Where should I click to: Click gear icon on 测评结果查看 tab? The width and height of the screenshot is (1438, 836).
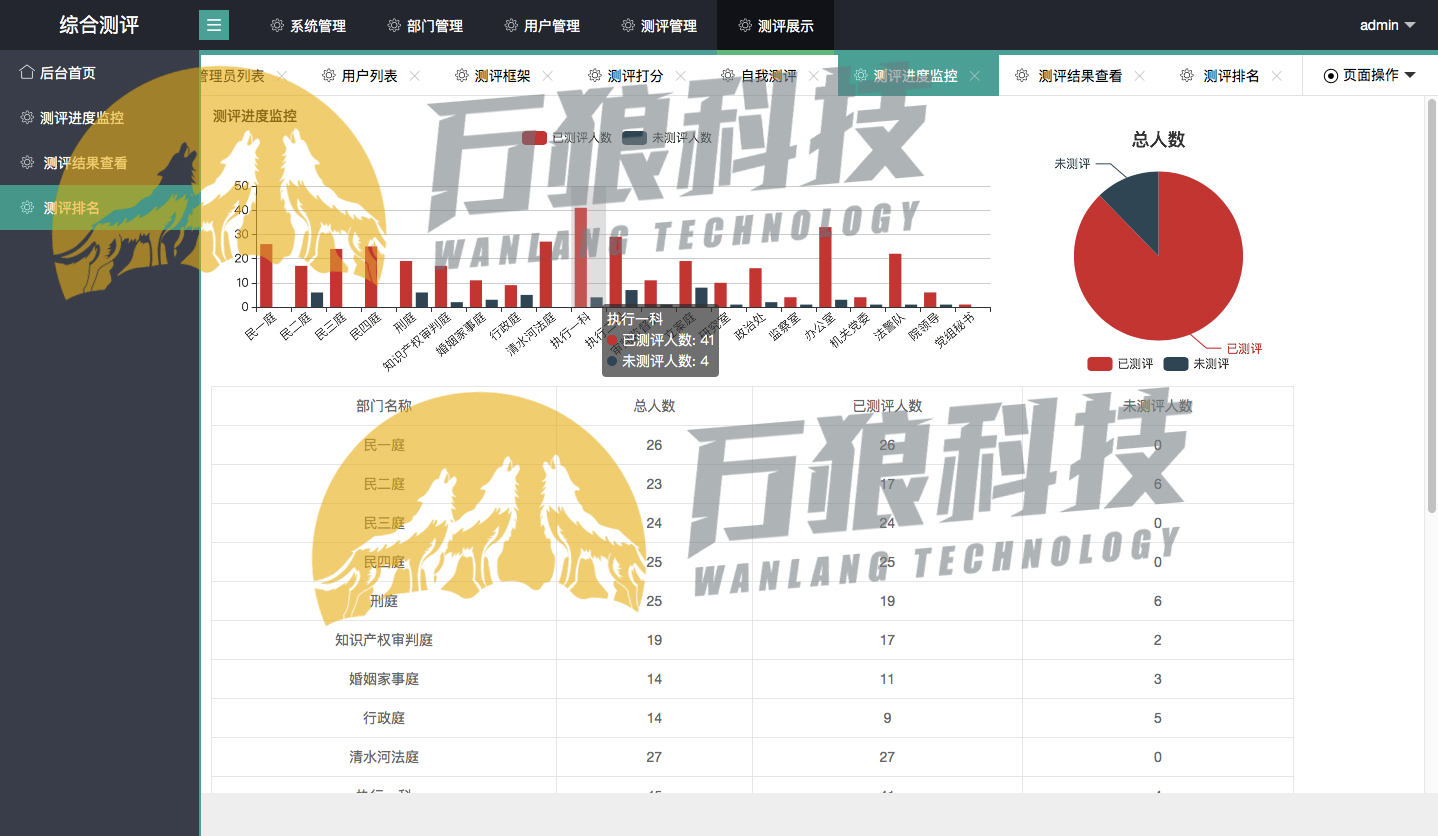(x=1022, y=75)
